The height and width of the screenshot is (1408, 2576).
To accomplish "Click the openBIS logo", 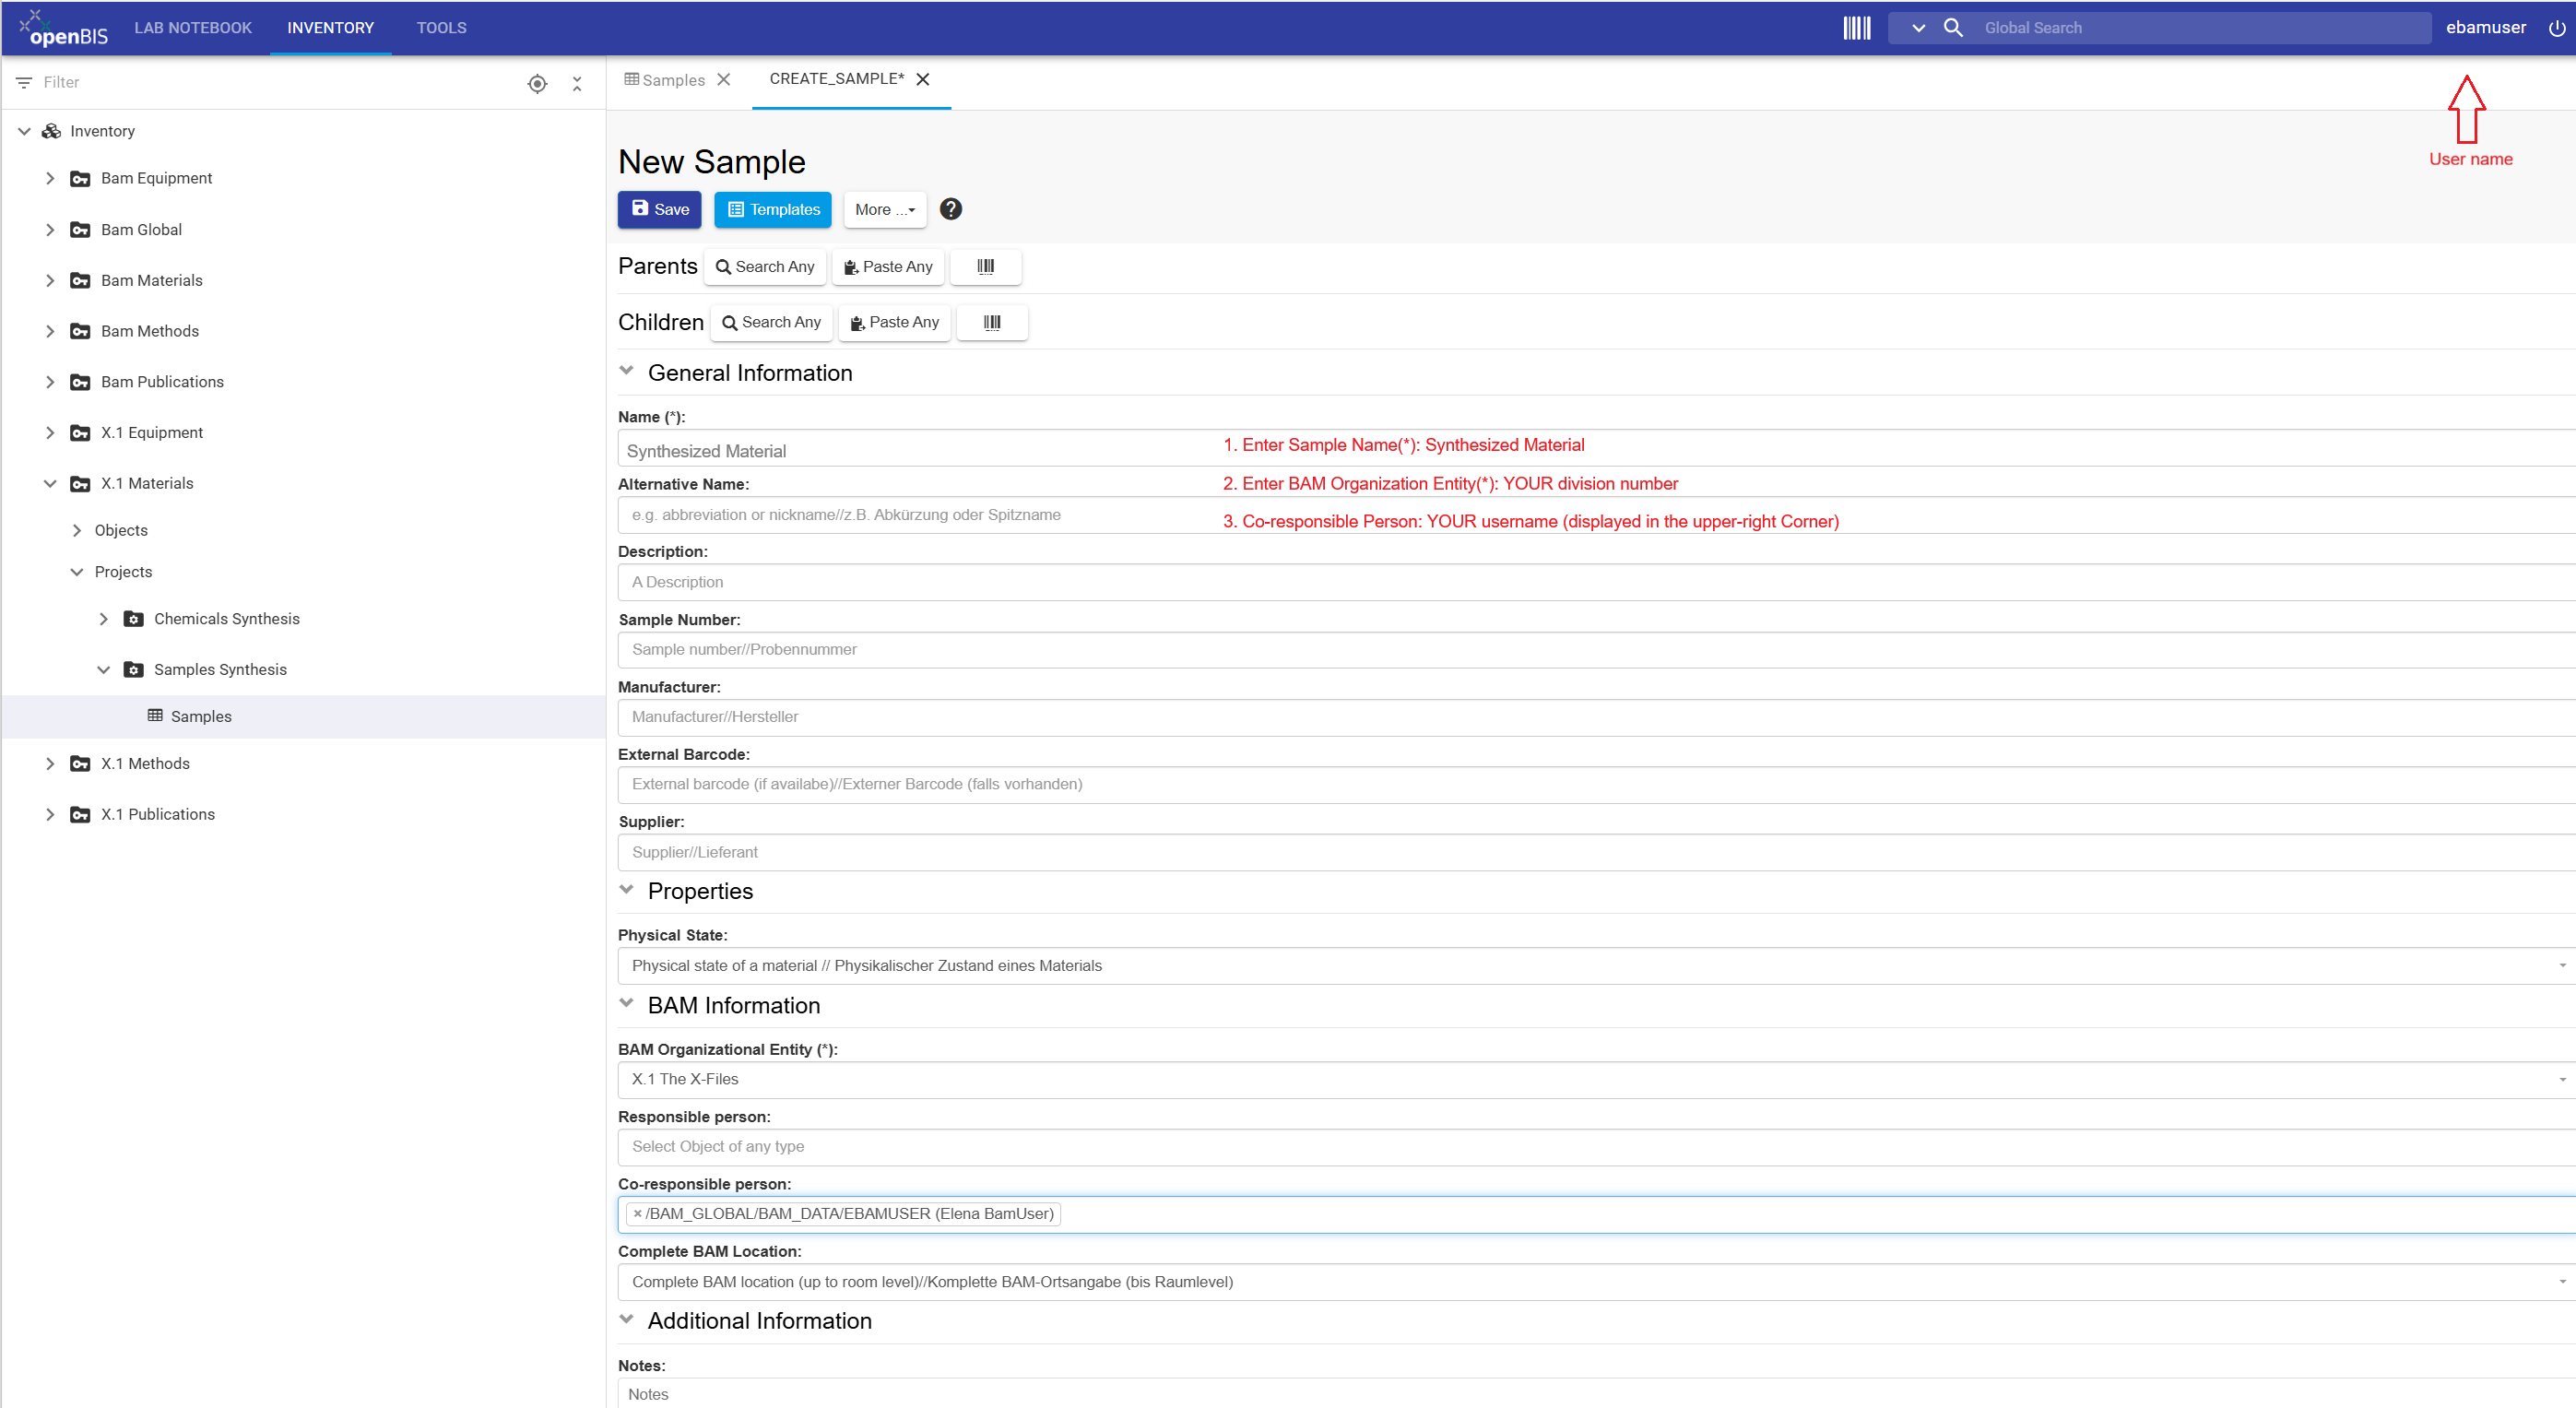I will pyautogui.click(x=64, y=28).
